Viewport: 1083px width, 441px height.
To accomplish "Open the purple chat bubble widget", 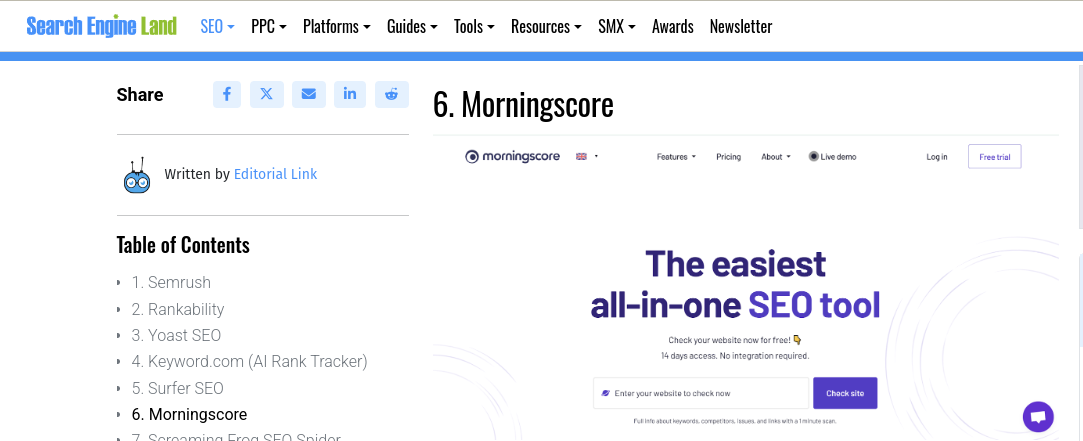I will click(1038, 417).
